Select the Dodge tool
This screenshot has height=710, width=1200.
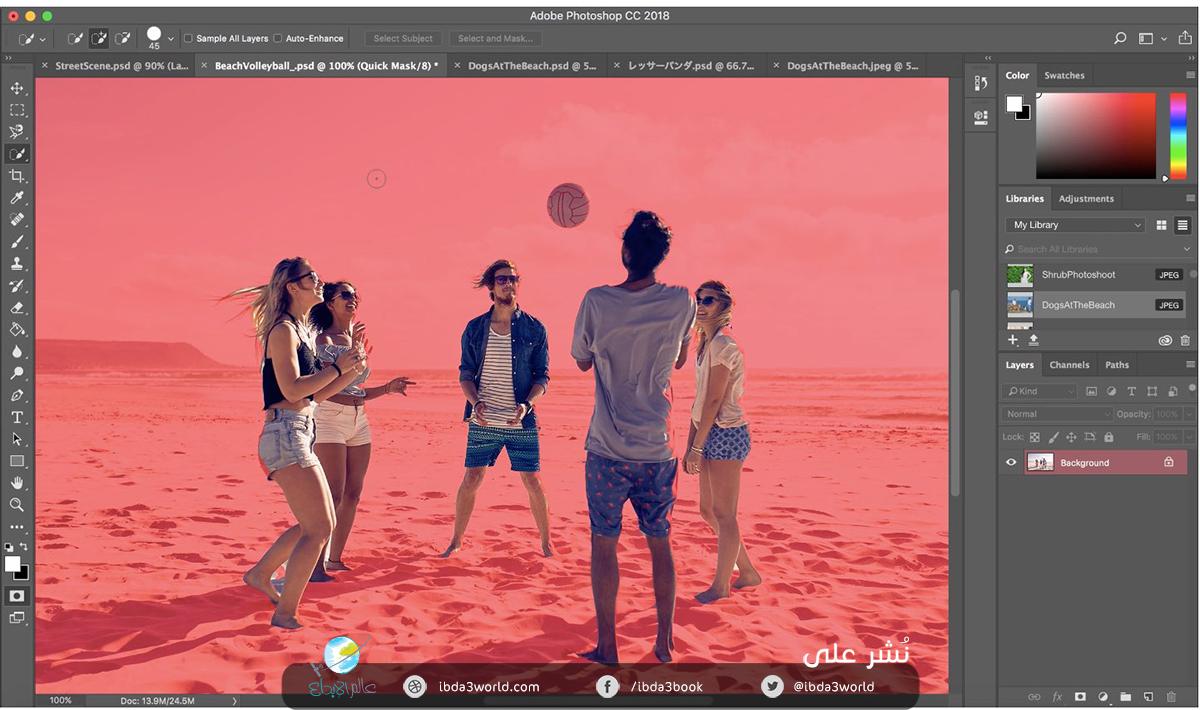(x=17, y=373)
